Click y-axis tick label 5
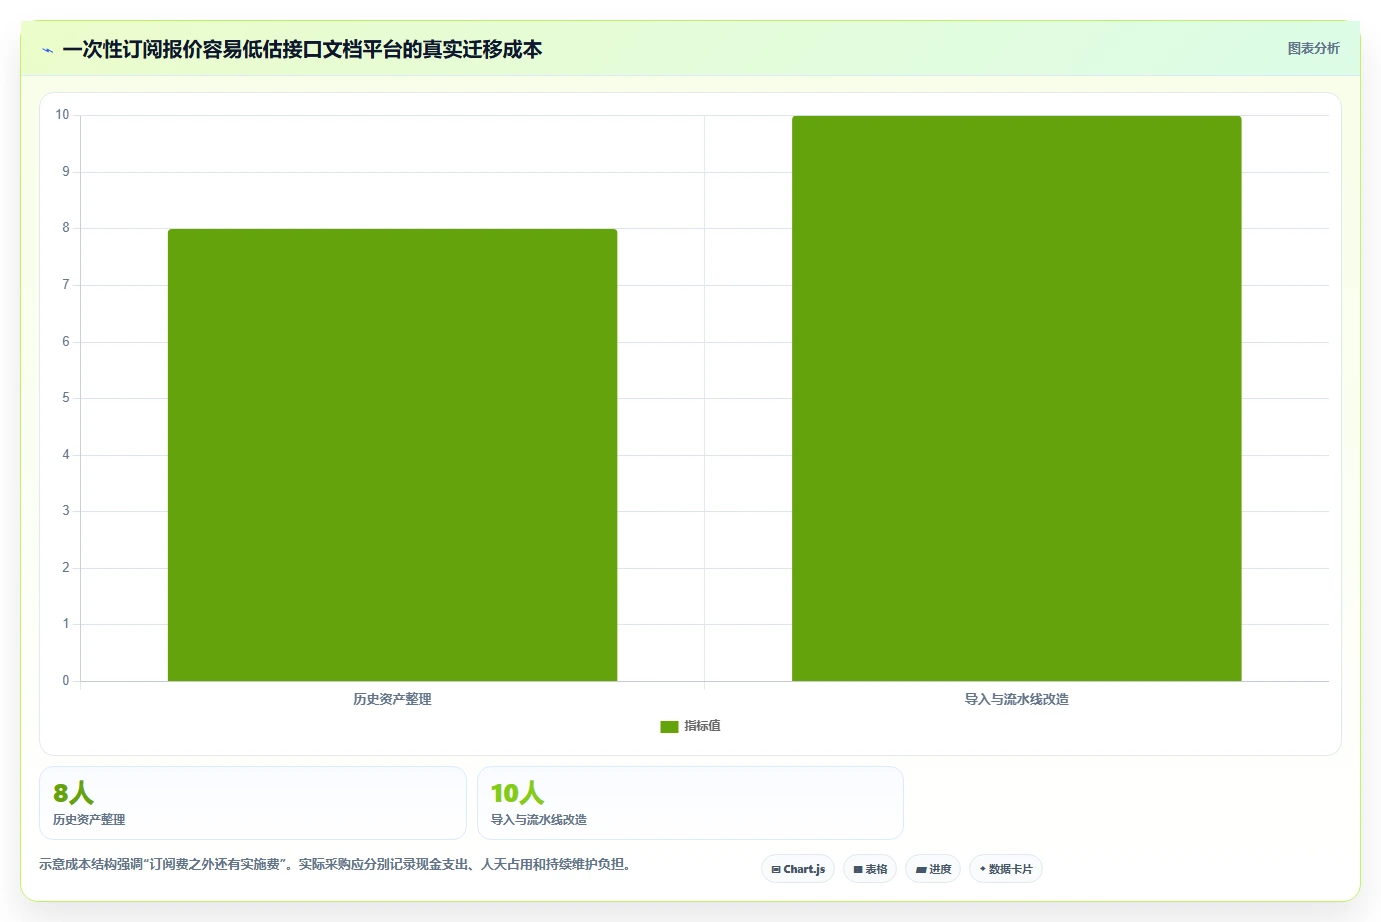 pos(66,398)
